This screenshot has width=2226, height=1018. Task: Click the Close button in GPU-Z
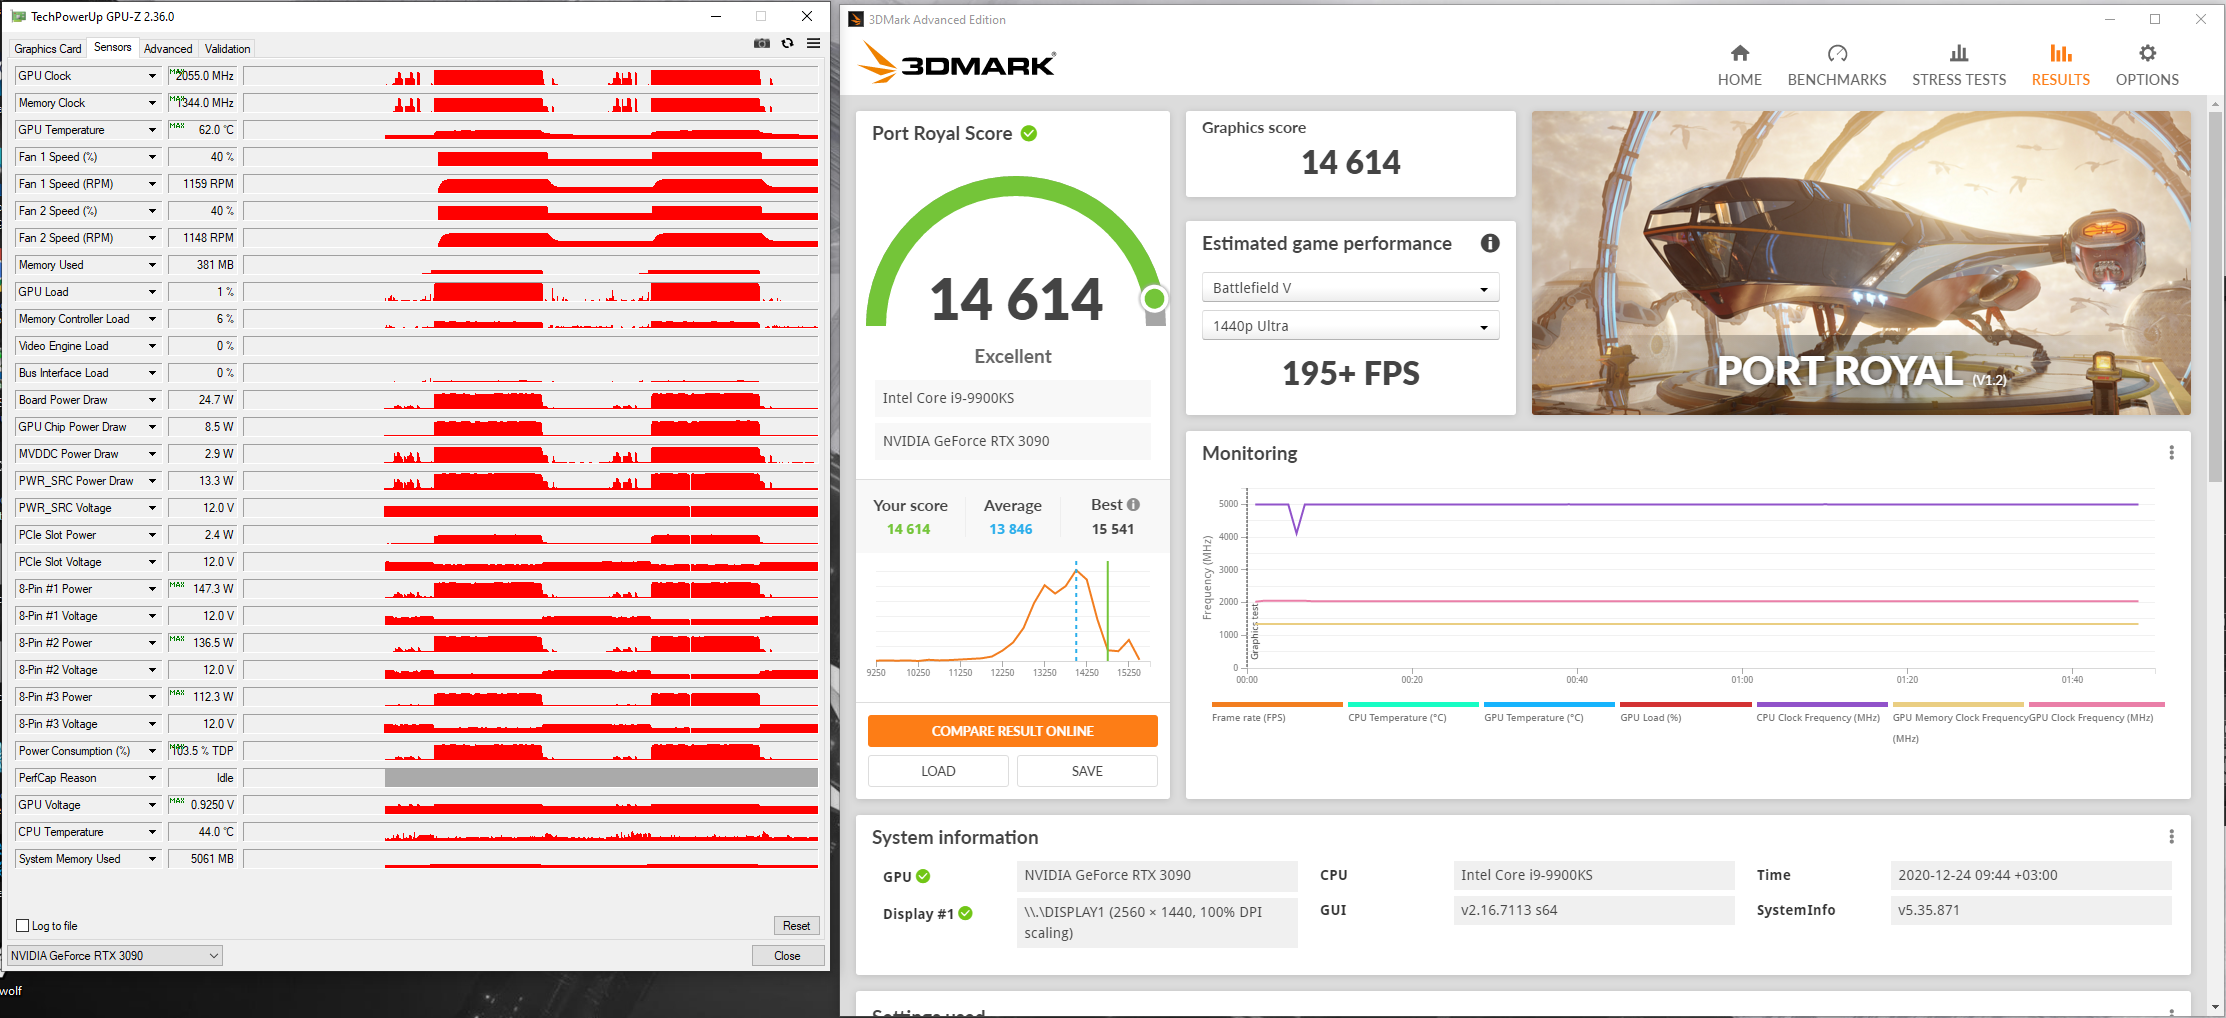point(787,956)
